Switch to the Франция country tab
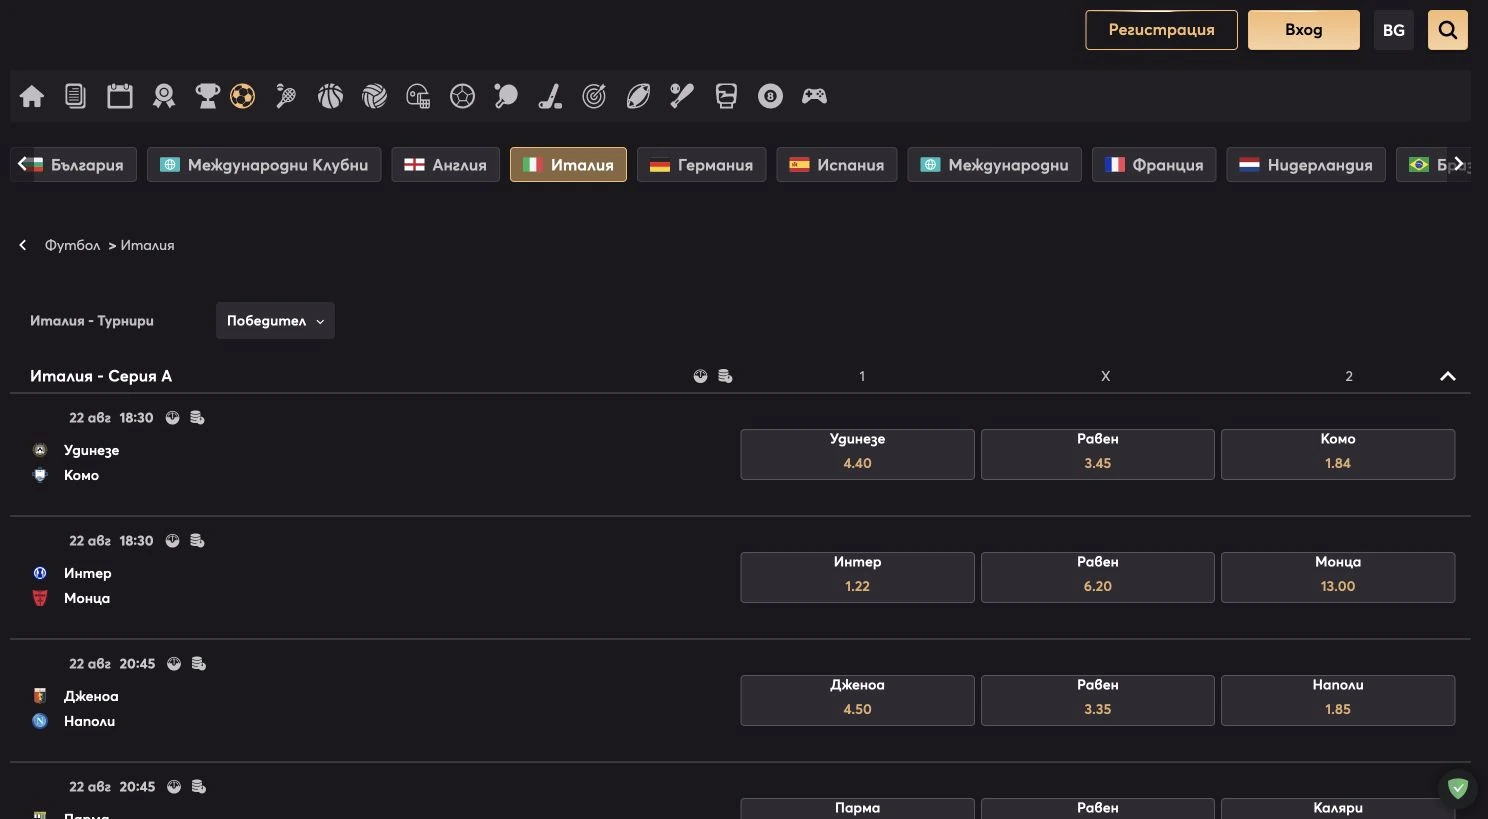1488x819 pixels. [x=1154, y=165]
